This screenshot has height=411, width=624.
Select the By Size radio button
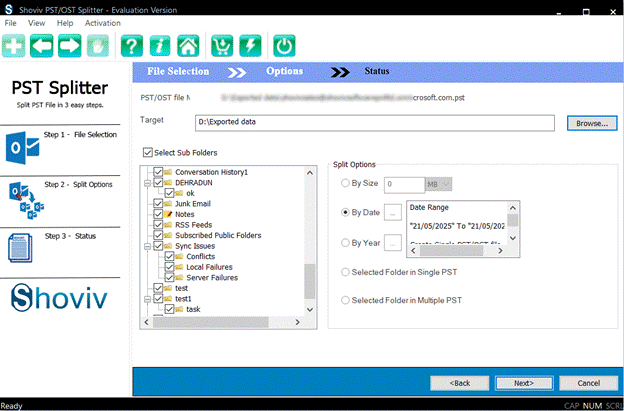345,183
